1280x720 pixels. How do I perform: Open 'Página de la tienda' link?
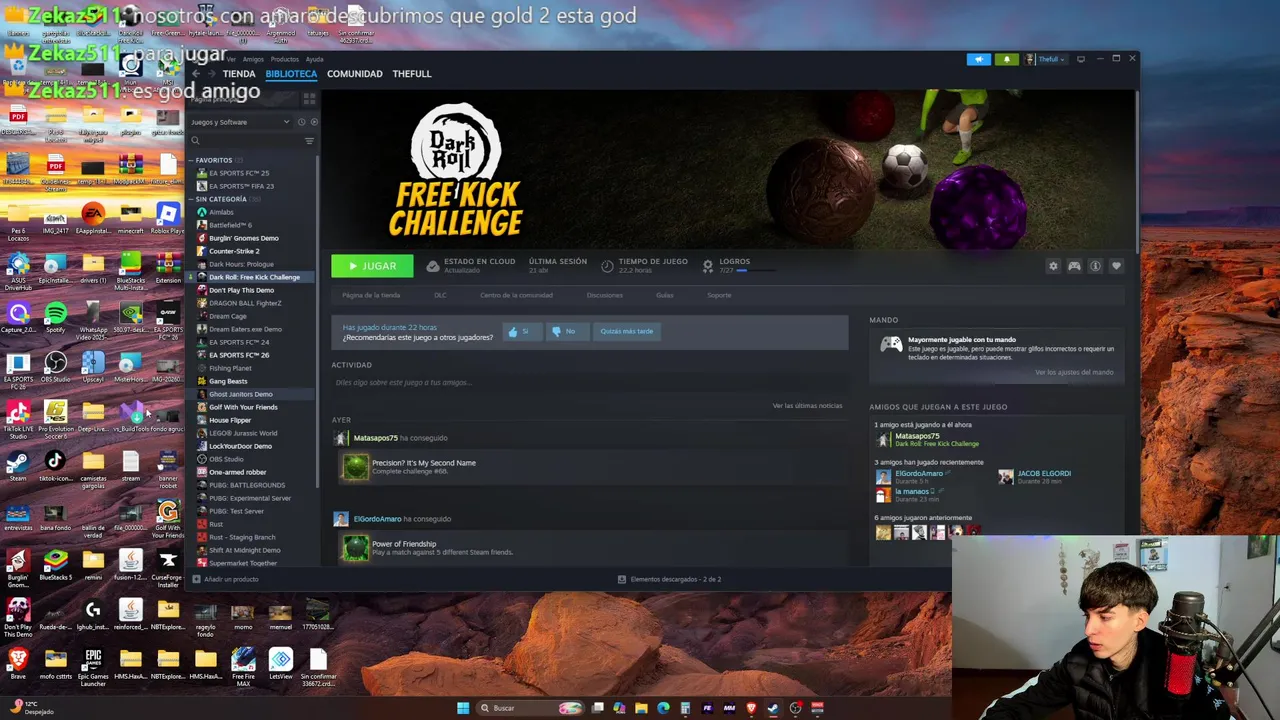pyautogui.click(x=371, y=295)
